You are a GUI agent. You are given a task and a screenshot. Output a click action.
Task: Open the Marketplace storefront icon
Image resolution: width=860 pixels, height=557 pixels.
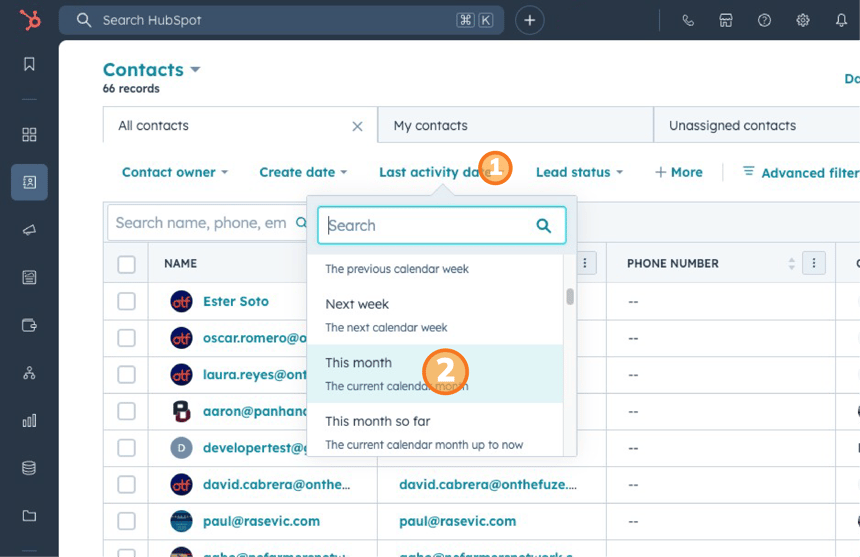[x=726, y=21]
